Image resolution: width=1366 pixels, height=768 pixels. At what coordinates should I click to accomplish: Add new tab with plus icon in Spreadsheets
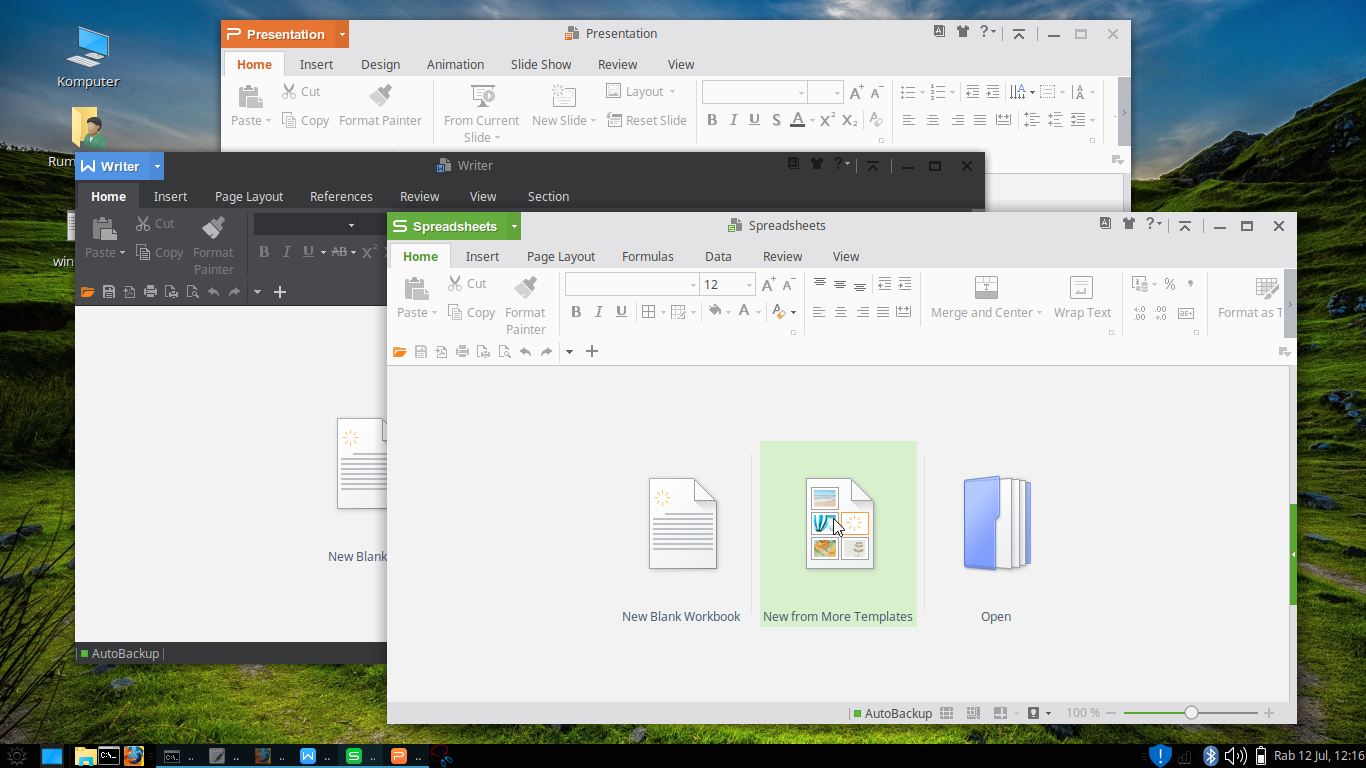pos(592,351)
